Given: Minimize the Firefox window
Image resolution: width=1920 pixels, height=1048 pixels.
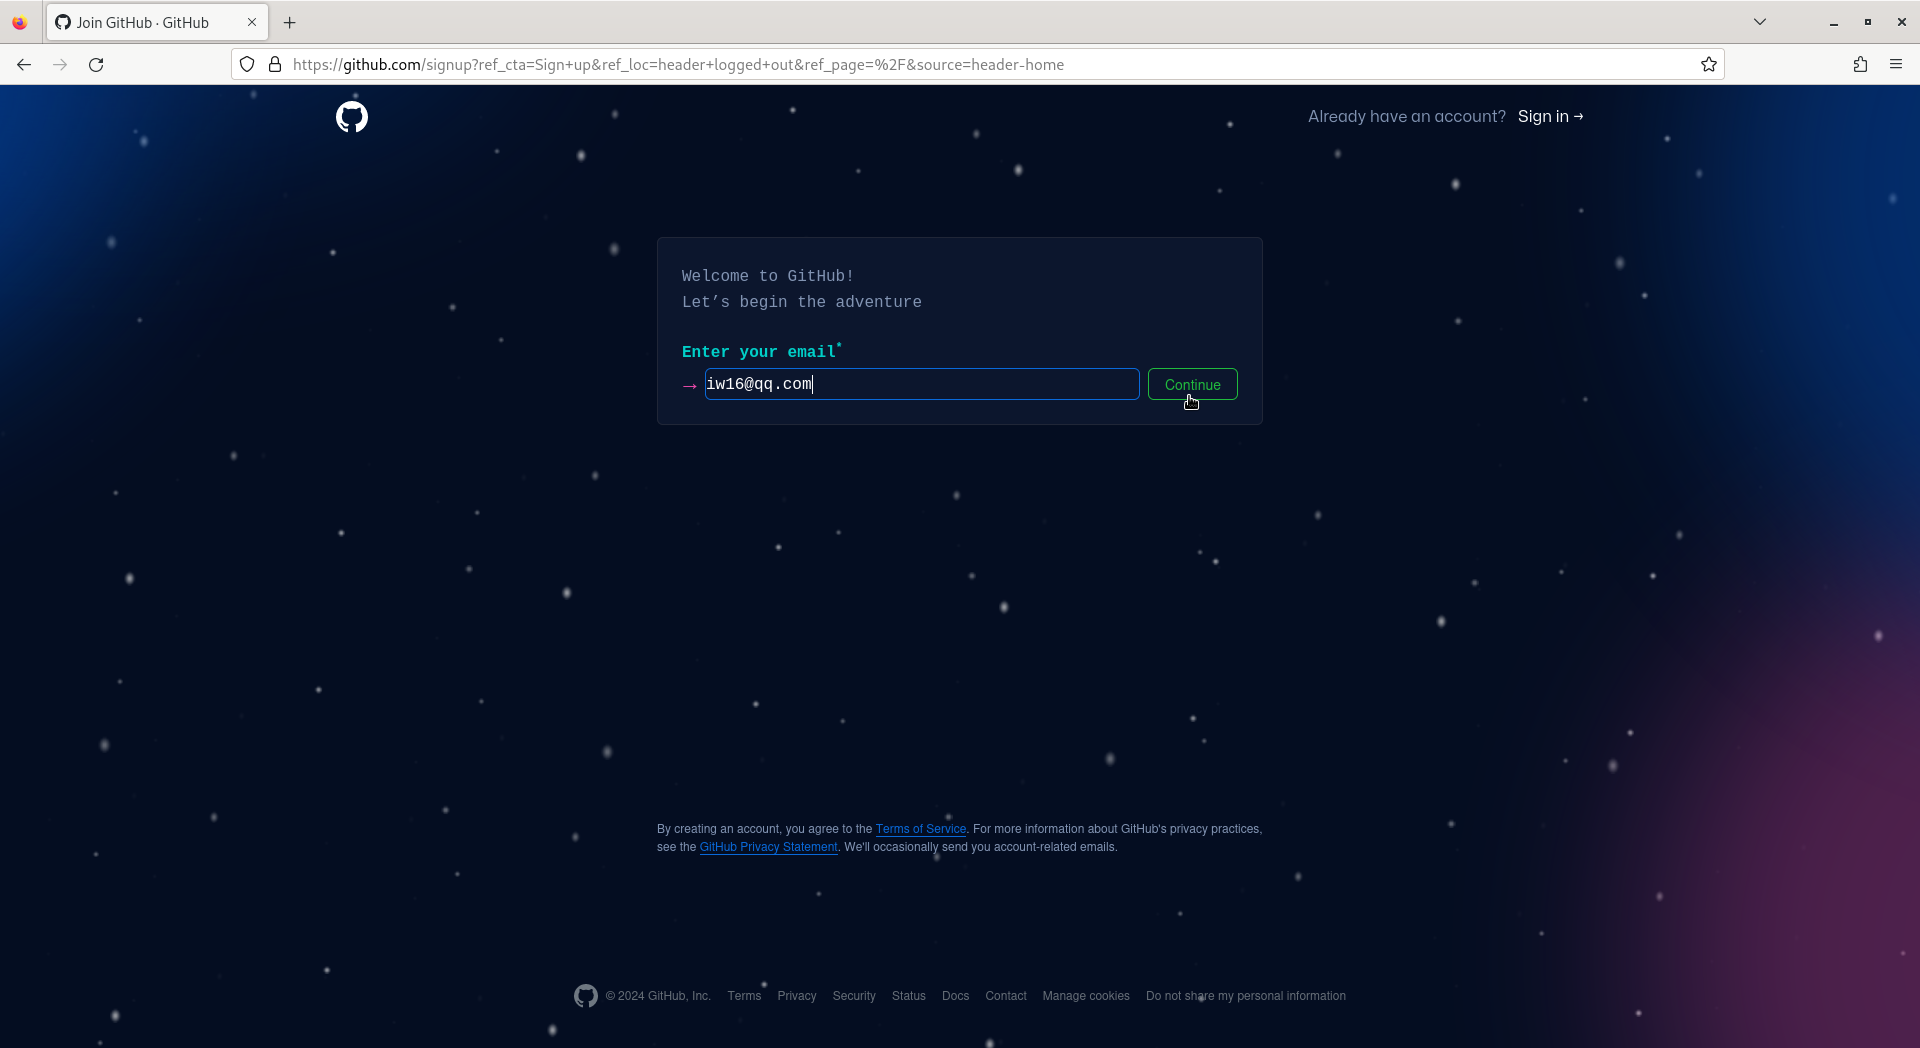Looking at the screenshot, I should (1834, 22).
